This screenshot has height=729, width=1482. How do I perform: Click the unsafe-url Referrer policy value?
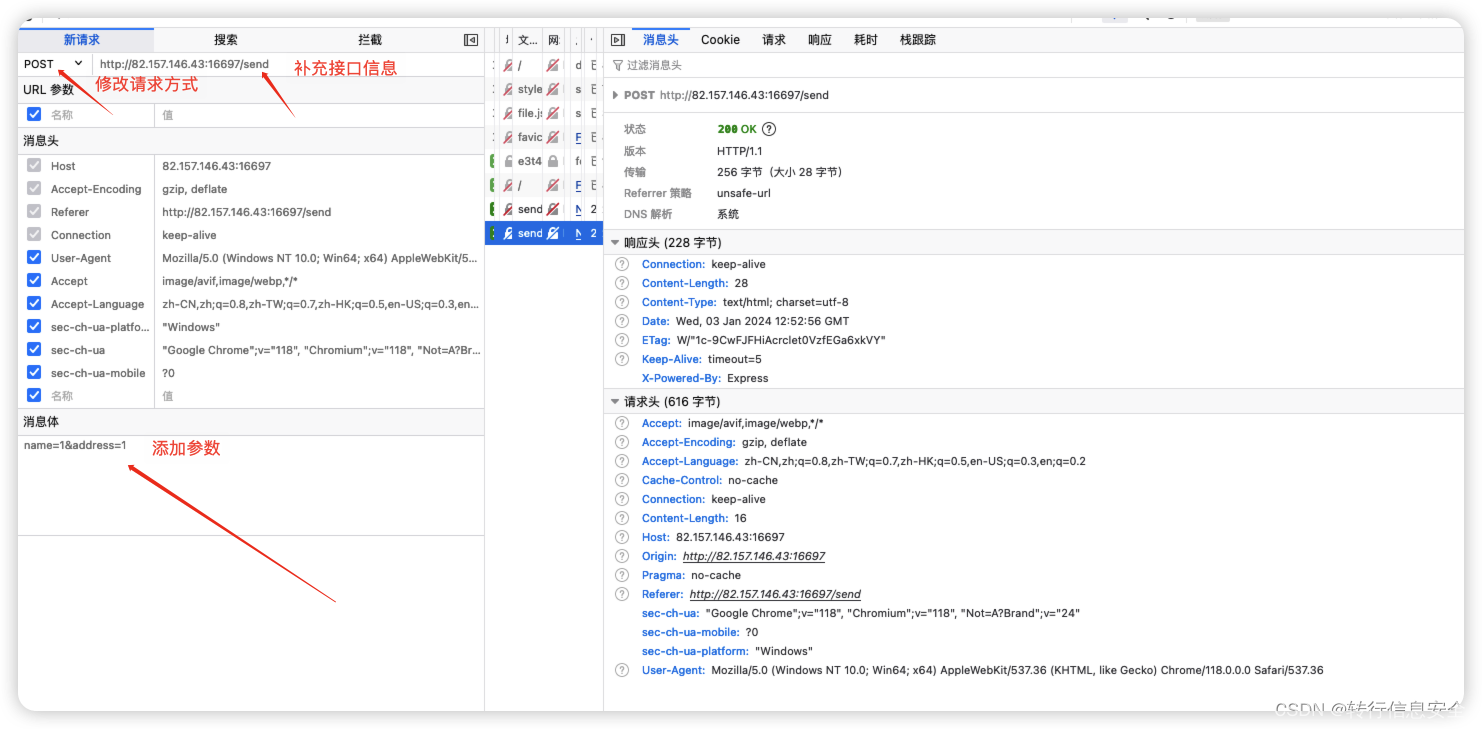pyautogui.click(x=744, y=193)
